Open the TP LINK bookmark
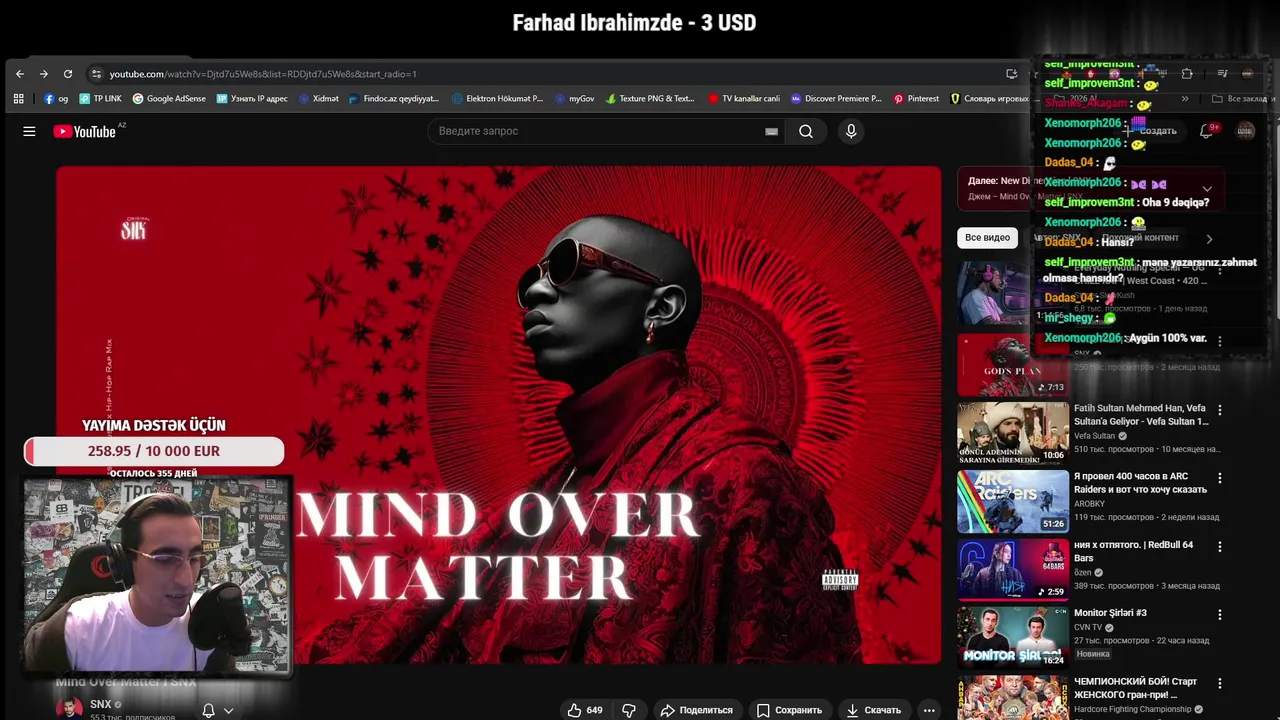1280x720 pixels. (x=100, y=99)
